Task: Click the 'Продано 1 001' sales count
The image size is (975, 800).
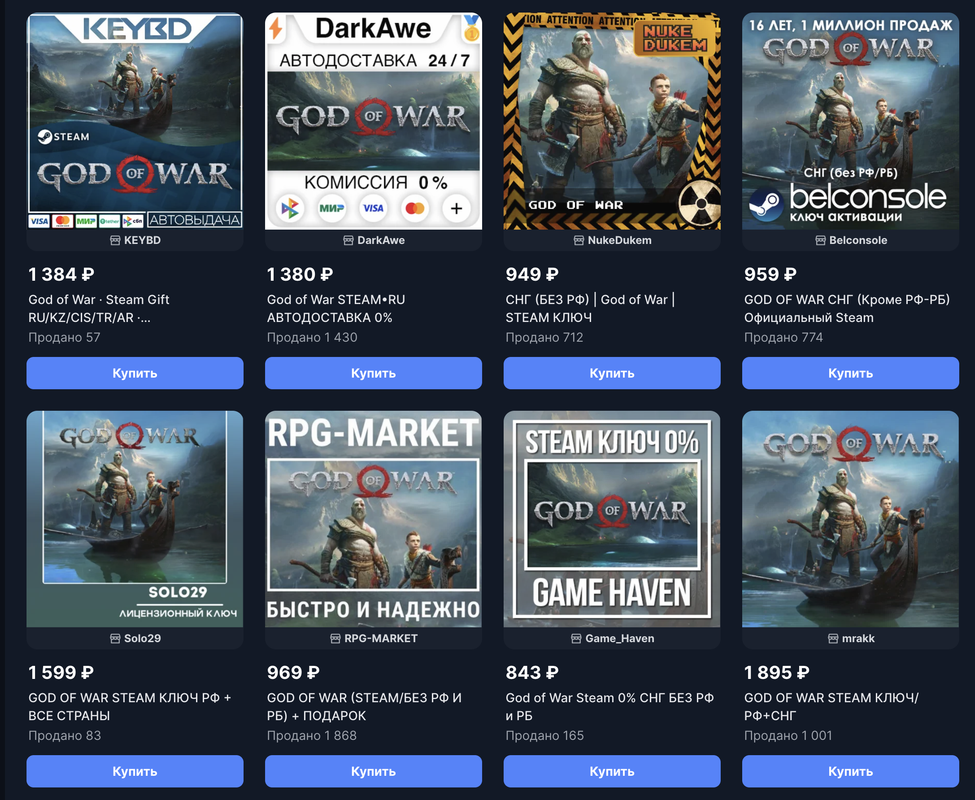Action: tap(788, 736)
